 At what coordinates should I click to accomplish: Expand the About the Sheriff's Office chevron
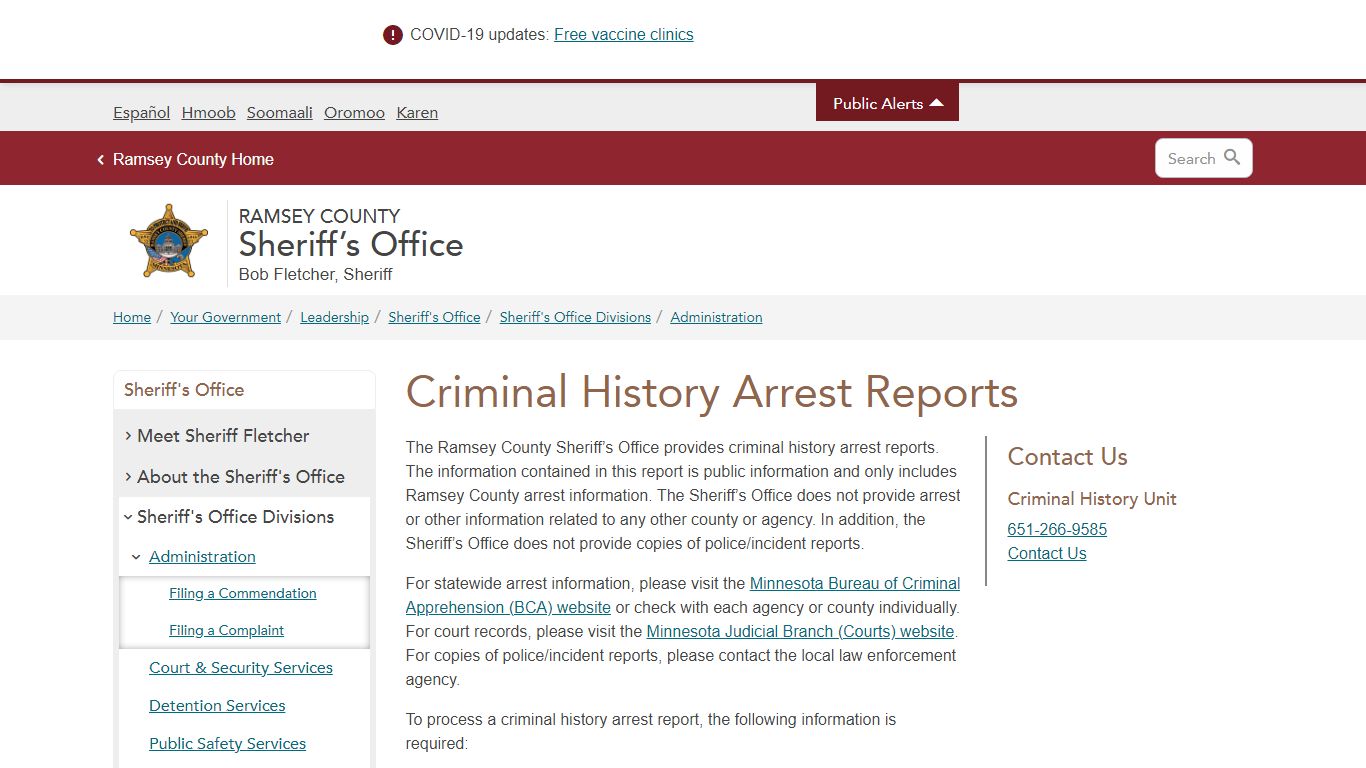tap(128, 477)
